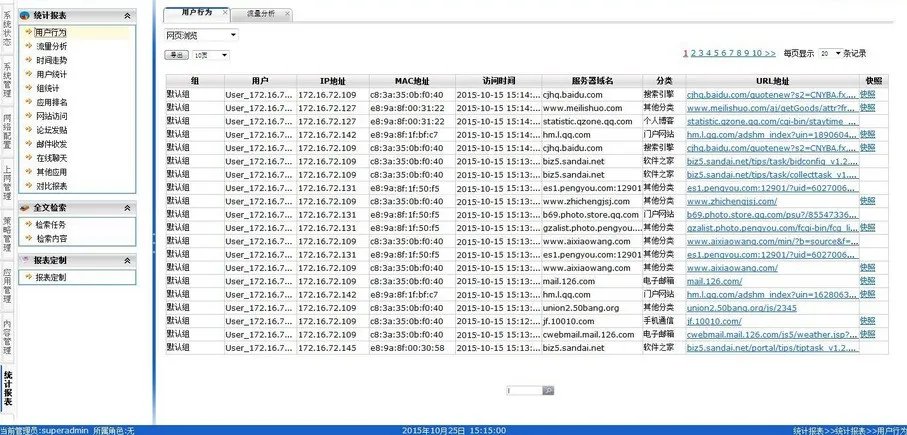Open the 用户统计 report item
The width and height of the screenshot is (907, 435).
(51, 75)
